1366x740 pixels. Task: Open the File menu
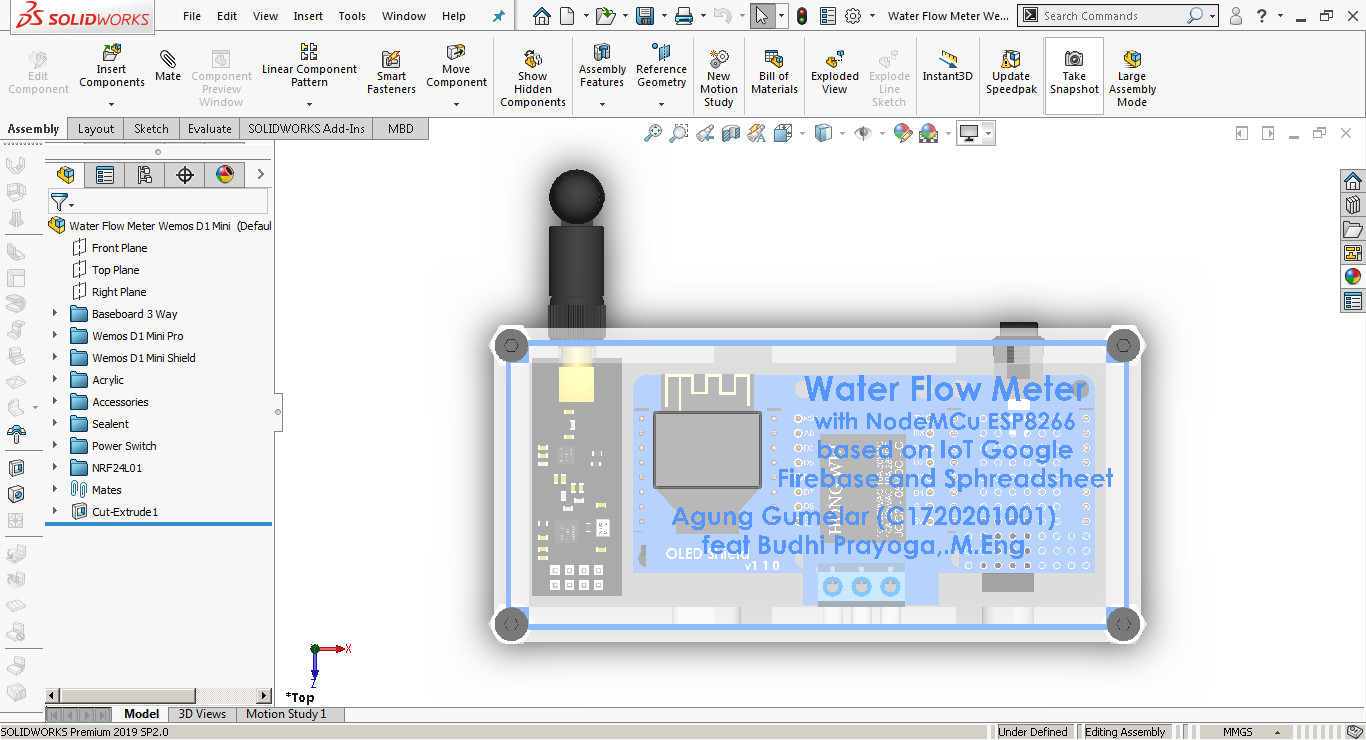click(192, 16)
